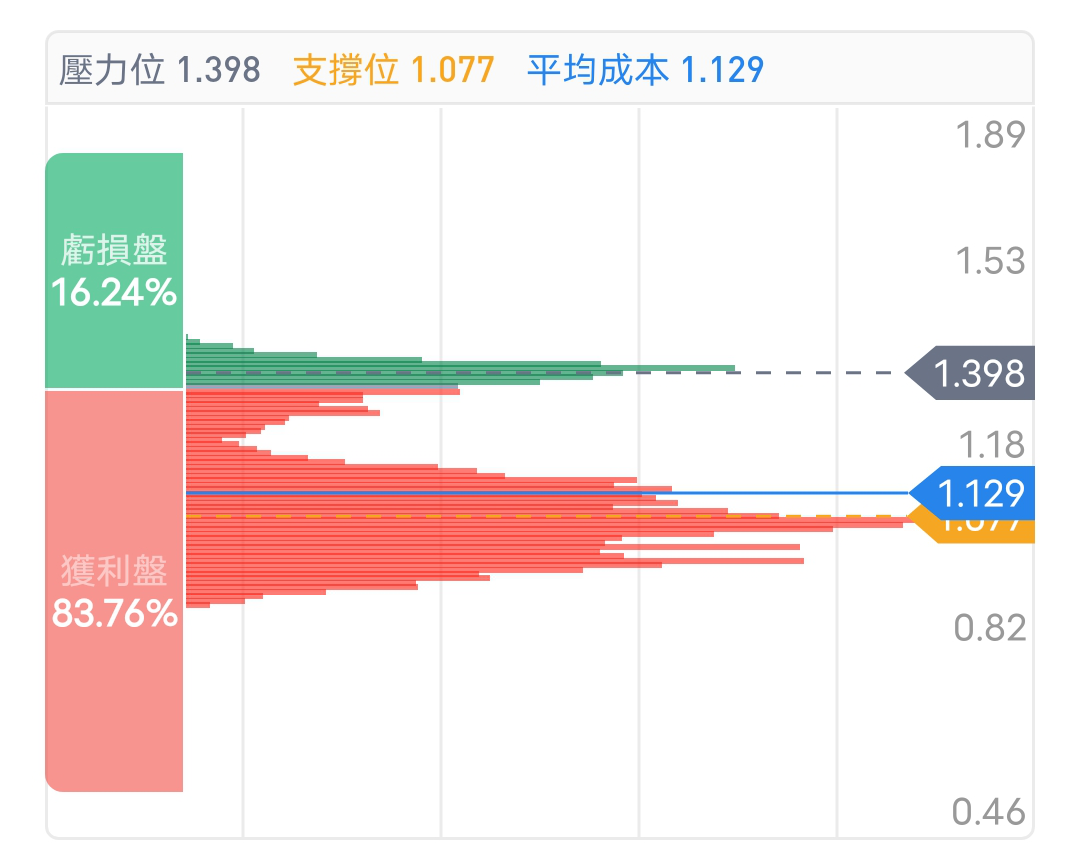Click the 1.89 price axis label
Viewport: 1080px width, 861px height.
click(990, 134)
